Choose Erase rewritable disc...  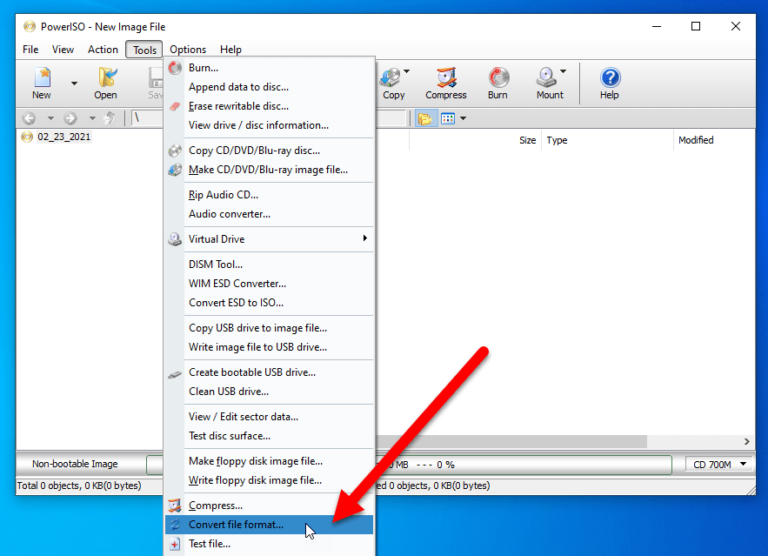click(269, 106)
